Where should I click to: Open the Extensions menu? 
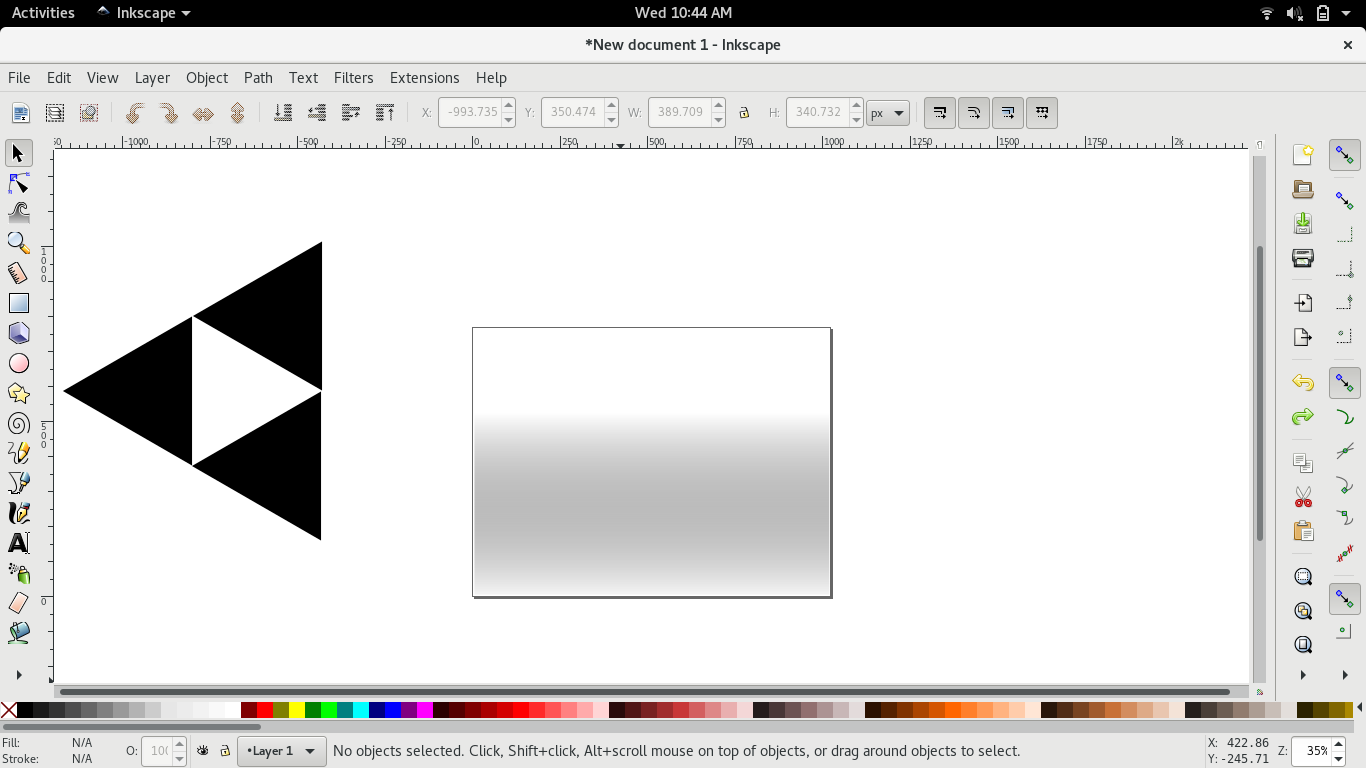click(424, 77)
